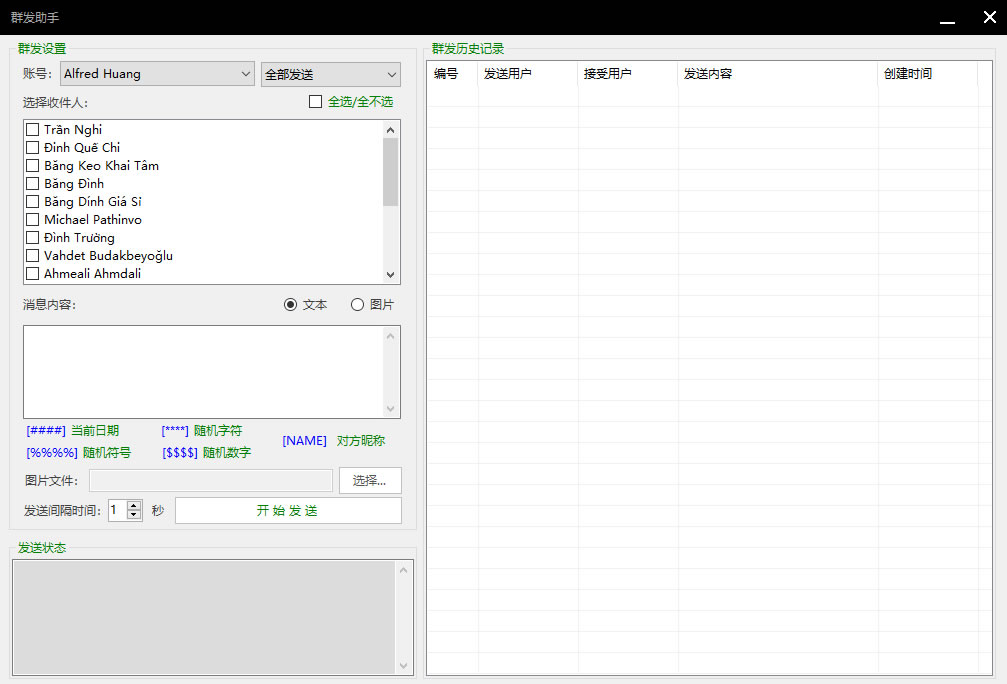The height and width of the screenshot is (684, 1007).
Task: Insert the [####] current date placeholder
Action: coord(46,431)
